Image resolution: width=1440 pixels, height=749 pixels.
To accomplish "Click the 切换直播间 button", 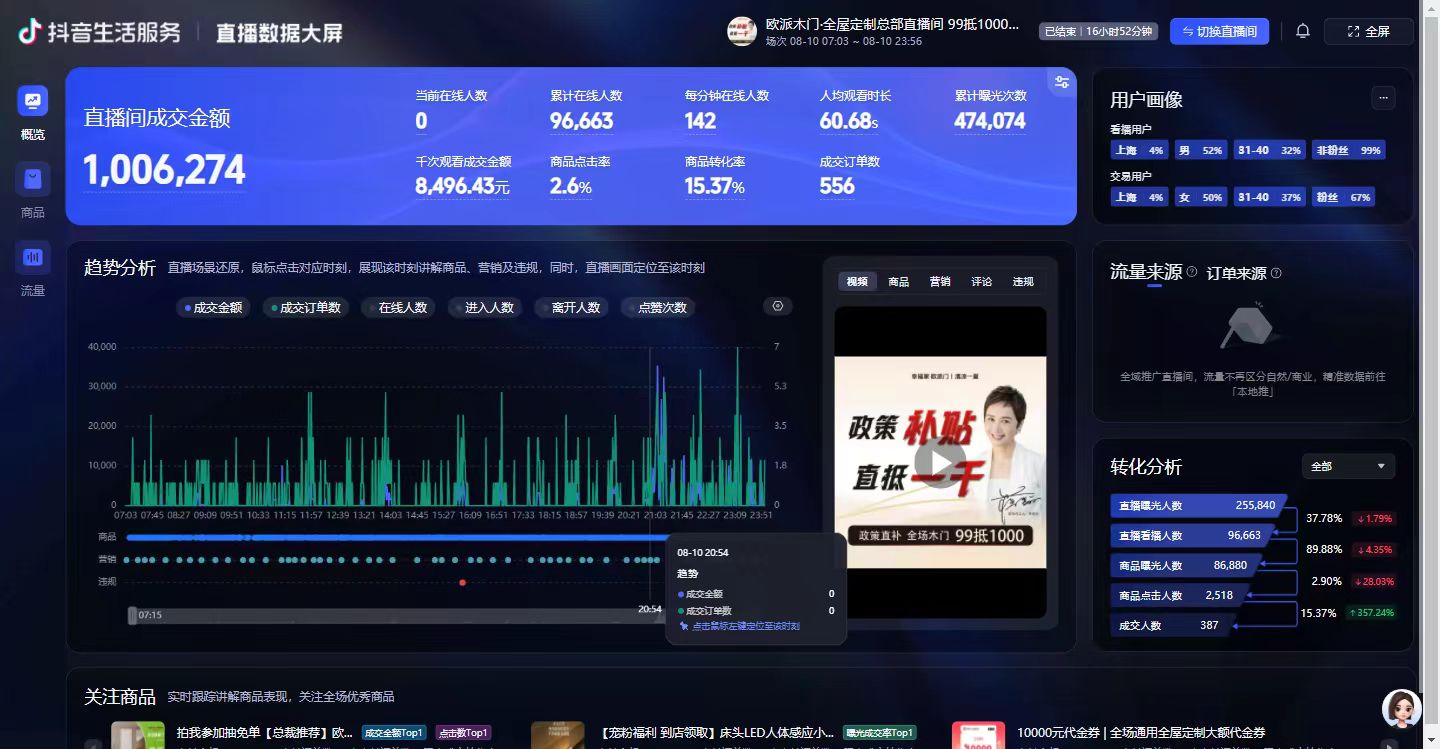I will click(1219, 31).
